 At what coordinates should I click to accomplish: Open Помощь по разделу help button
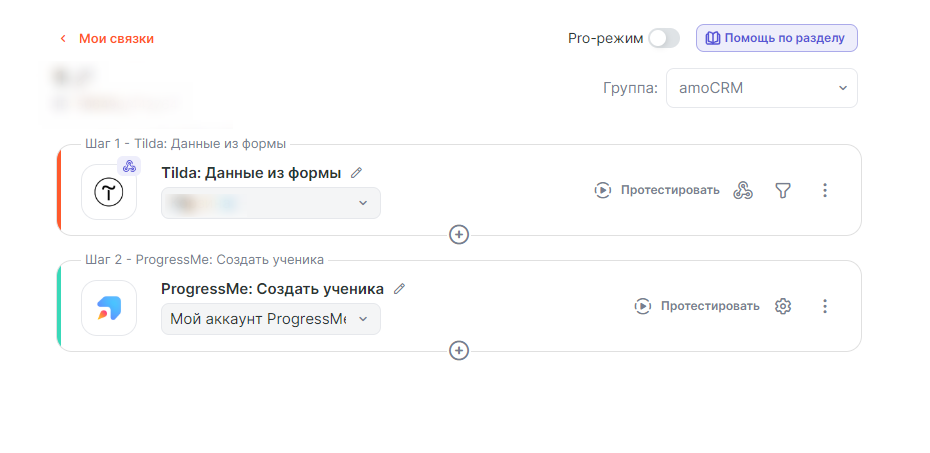point(776,38)
